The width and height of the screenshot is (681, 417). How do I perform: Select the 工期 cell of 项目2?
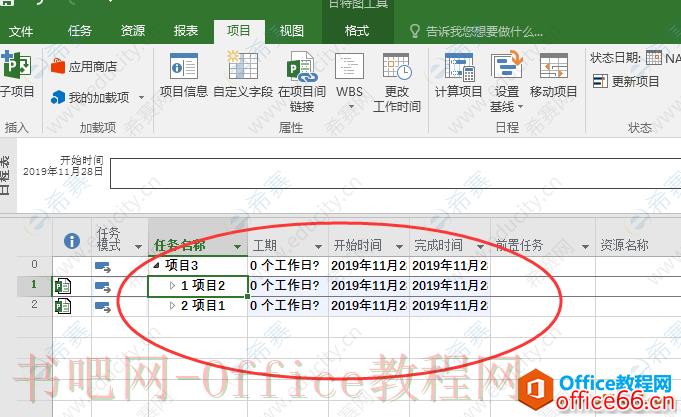(288, 286)
